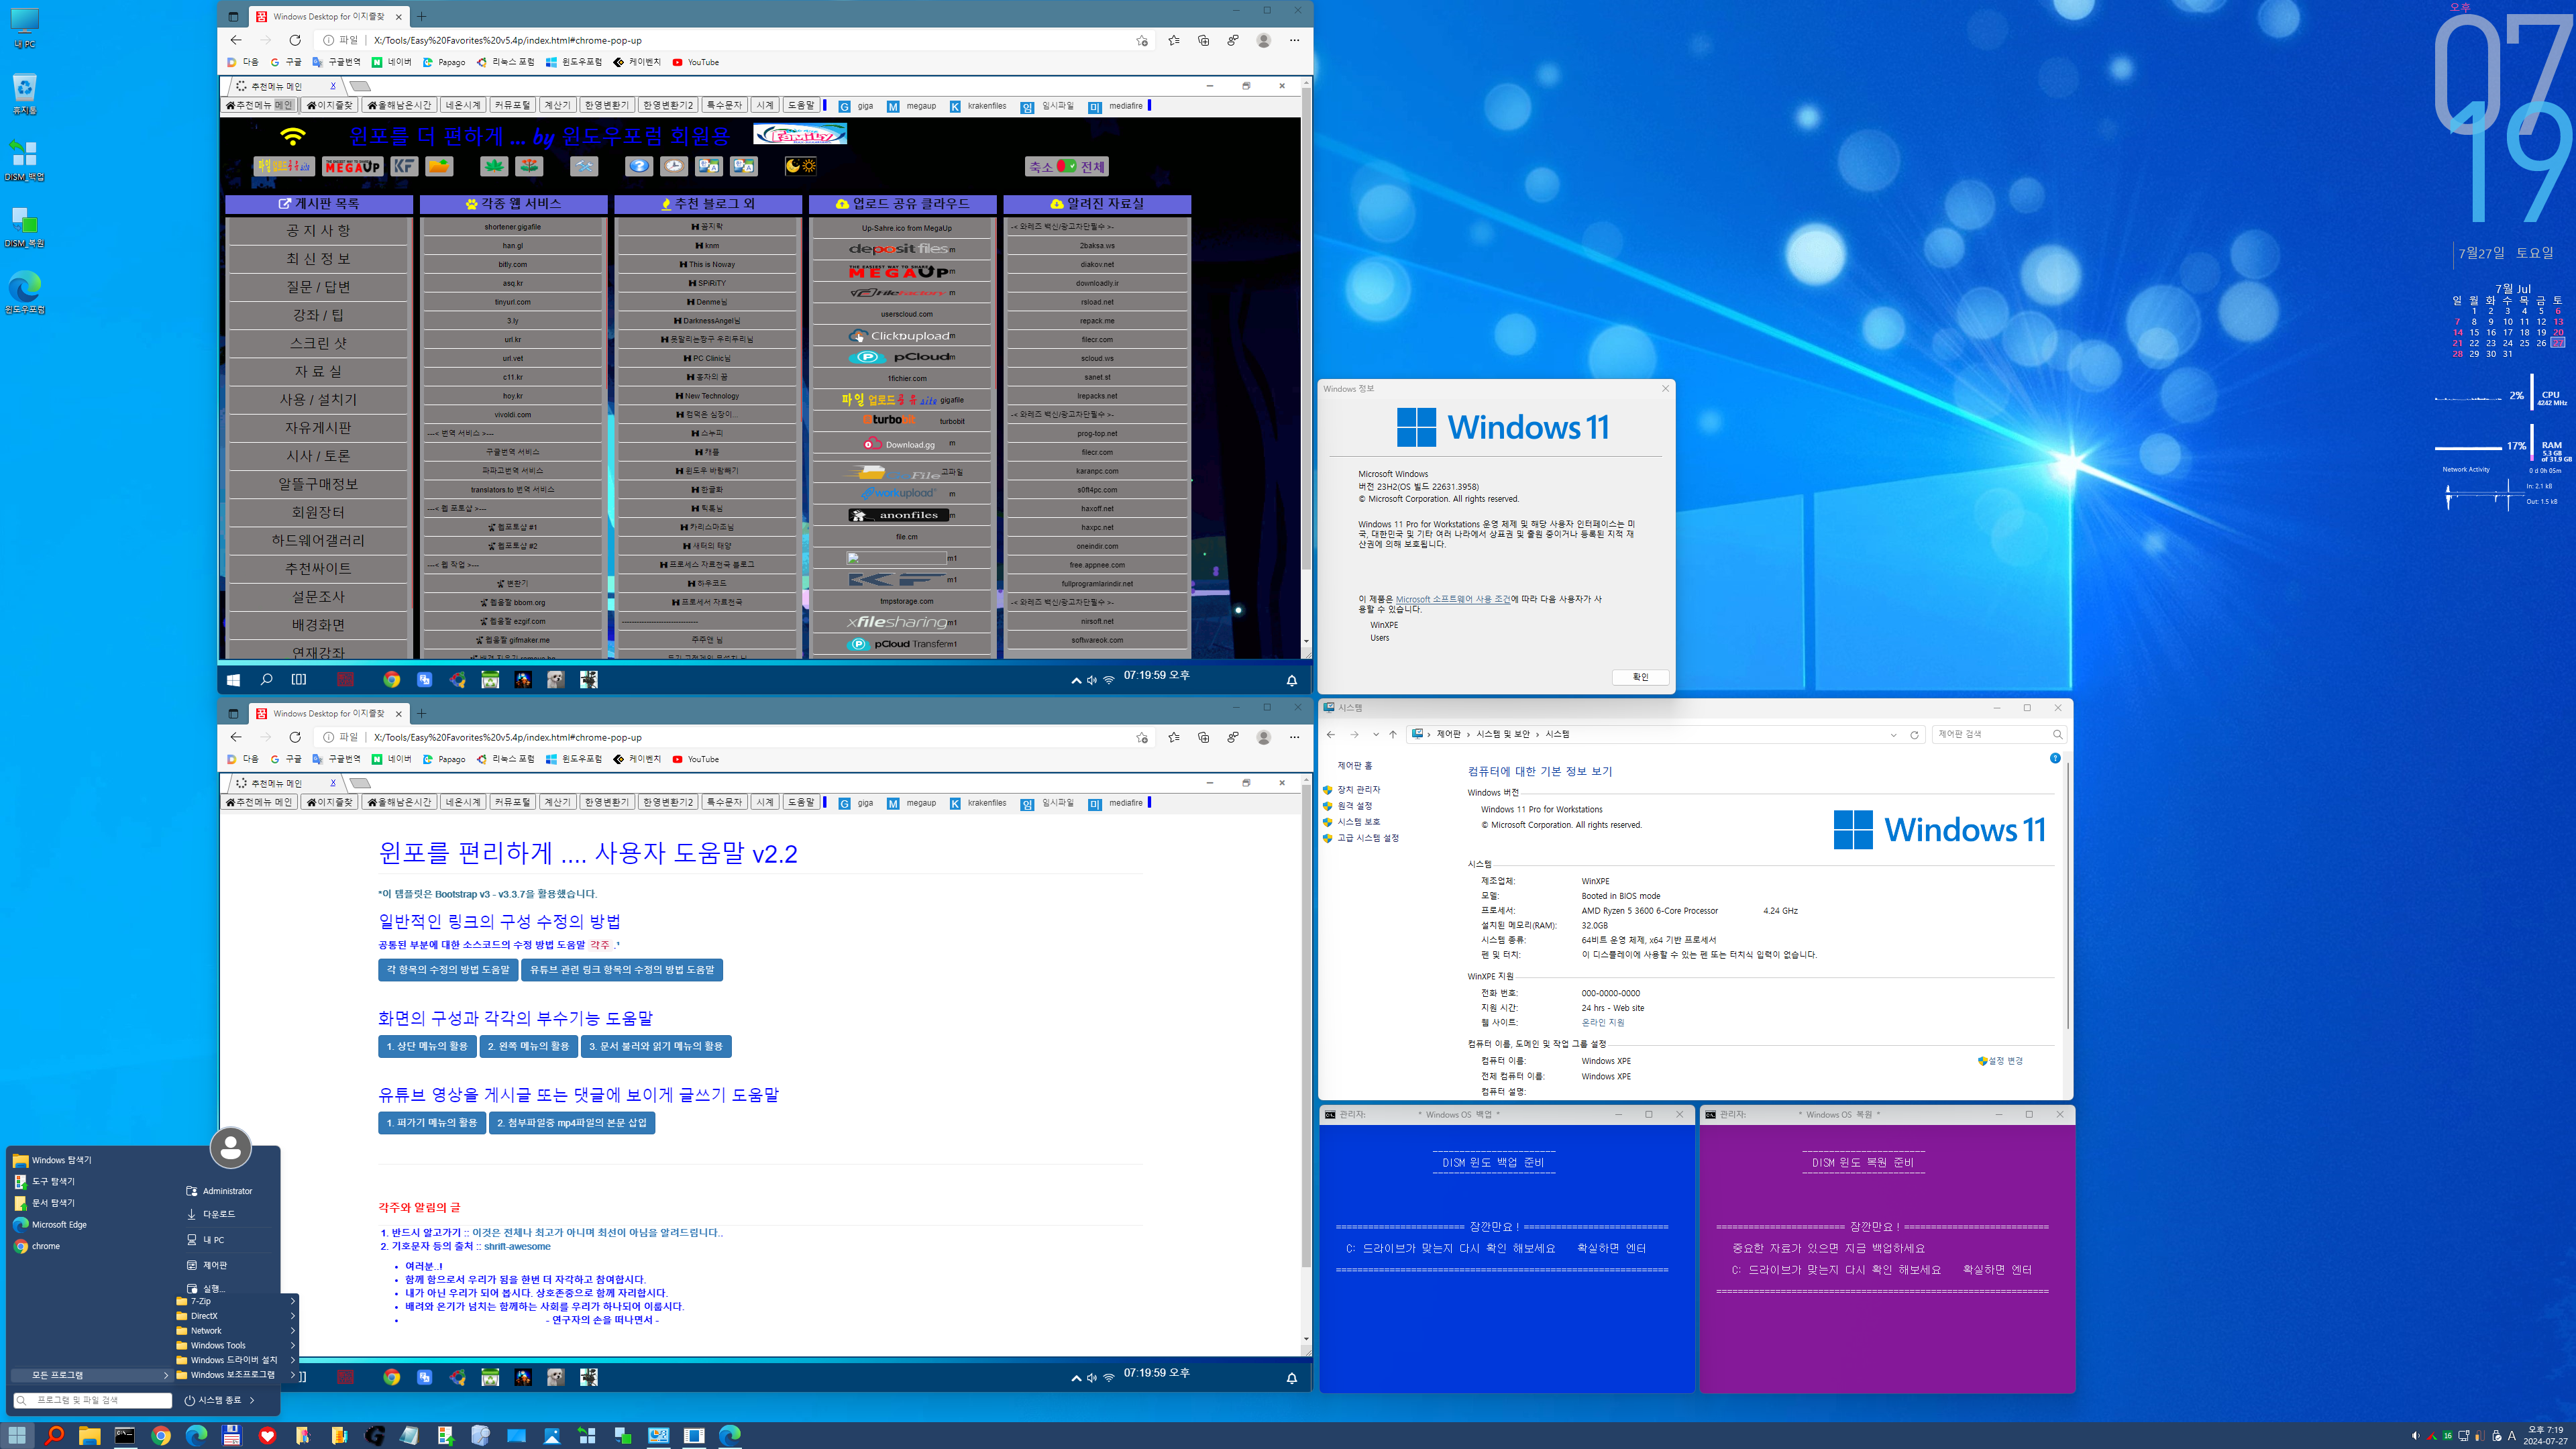Viewport: 2576px width, 1449px height.
Task: Toggle the moon and sun day/night mode button
Action: coord(800,166)
